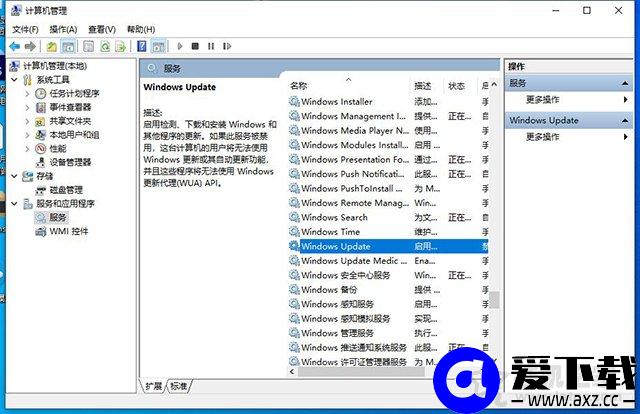Click the horizontal scrollbar left arrow
Image resolution: width=640 pixels, height=414 pixels.
point(292,372)
